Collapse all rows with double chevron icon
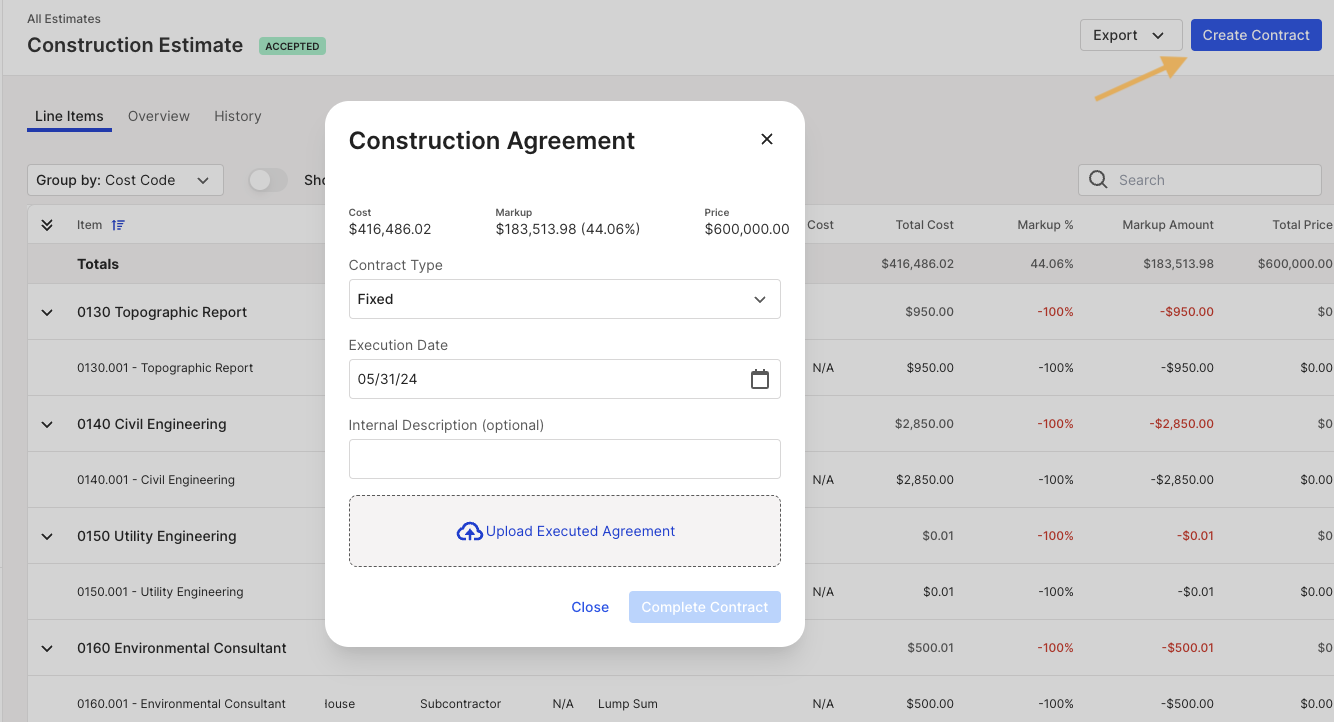1334x722 pixels. tap(47, 225)
